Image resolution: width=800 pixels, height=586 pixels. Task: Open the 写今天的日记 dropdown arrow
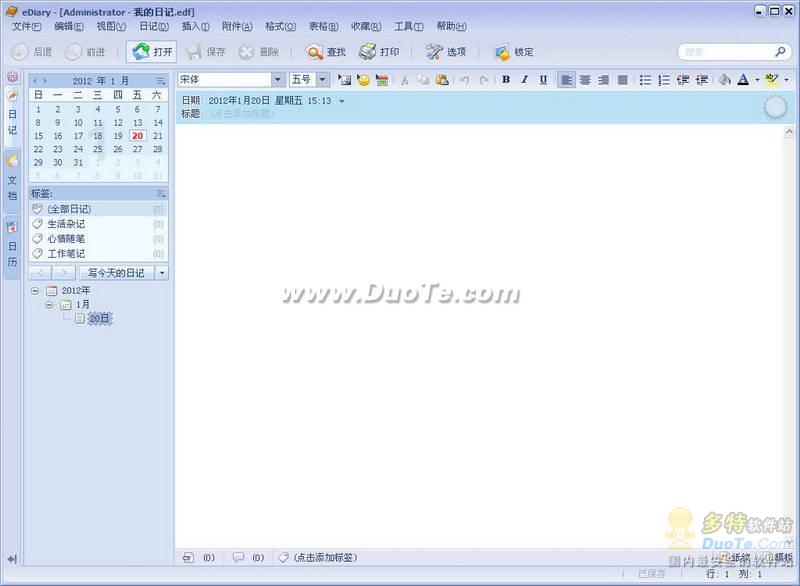162,273
